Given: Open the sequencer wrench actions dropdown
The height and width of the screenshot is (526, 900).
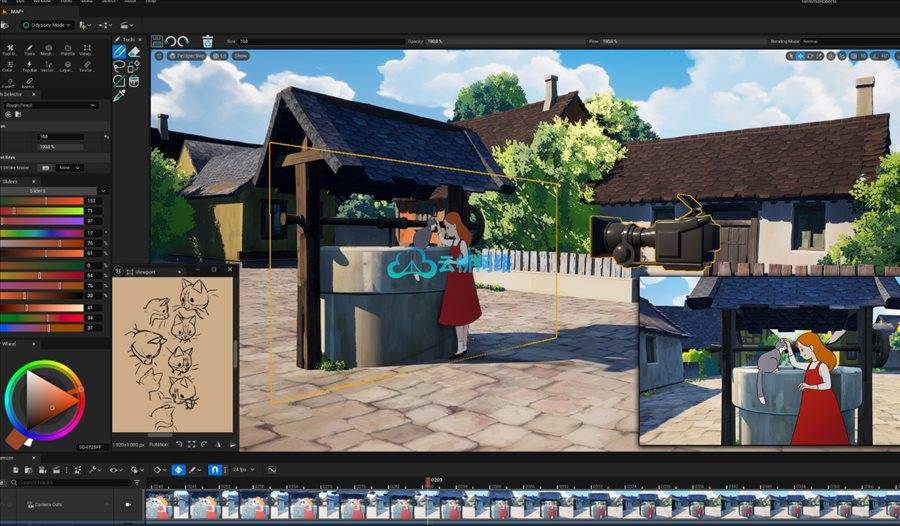Looking at the screenshot, I should 95,470.
